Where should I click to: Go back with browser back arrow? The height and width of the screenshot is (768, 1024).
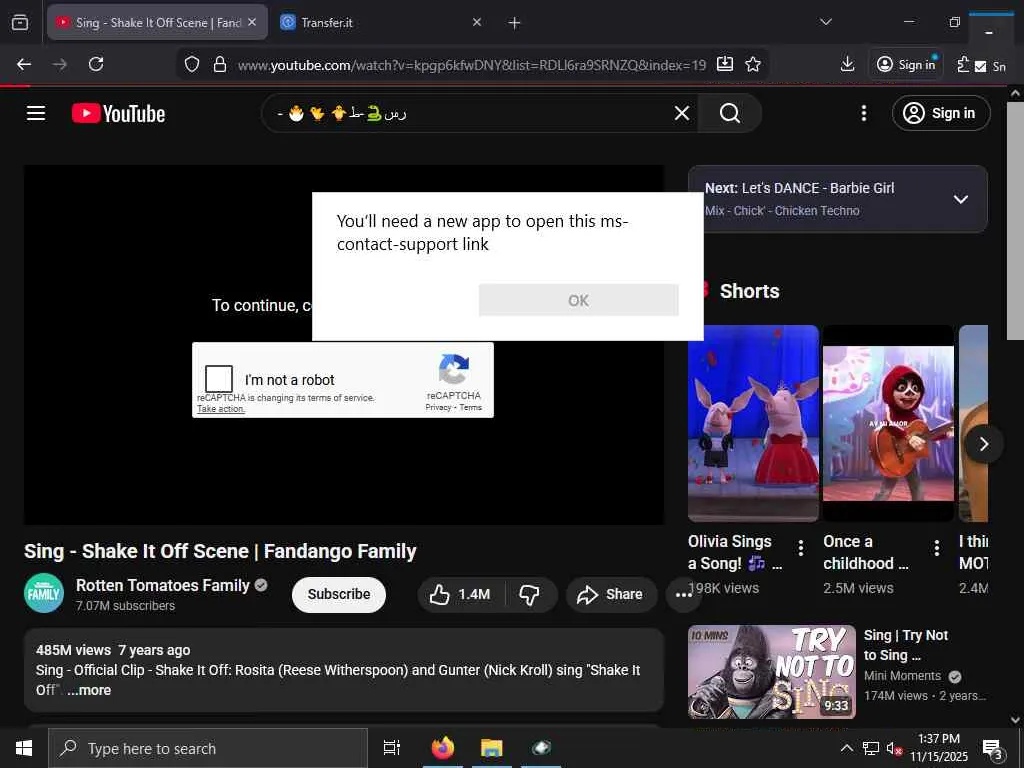(24, 64)
